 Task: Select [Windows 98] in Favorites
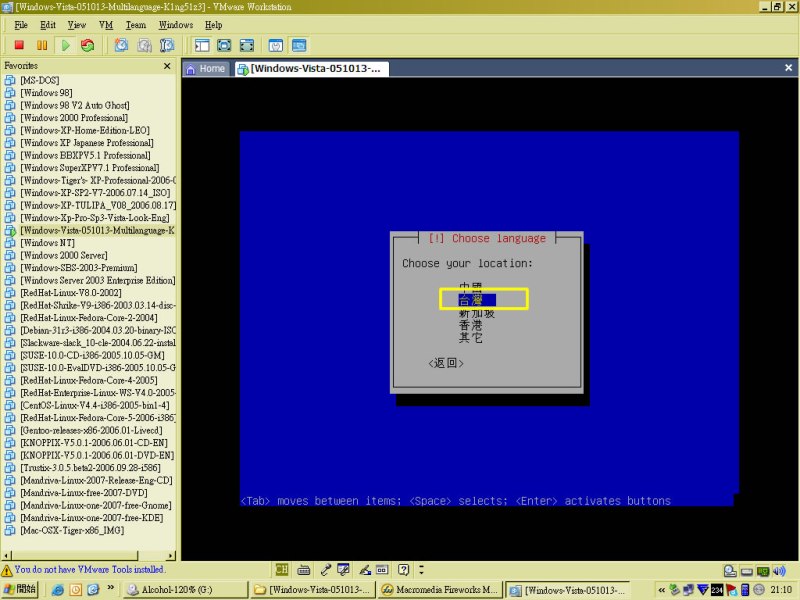[46, 93]
